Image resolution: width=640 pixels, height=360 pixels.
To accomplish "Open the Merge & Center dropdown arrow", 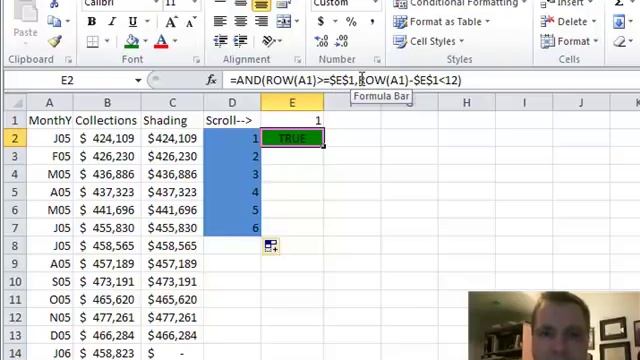I will pos(297,21).
